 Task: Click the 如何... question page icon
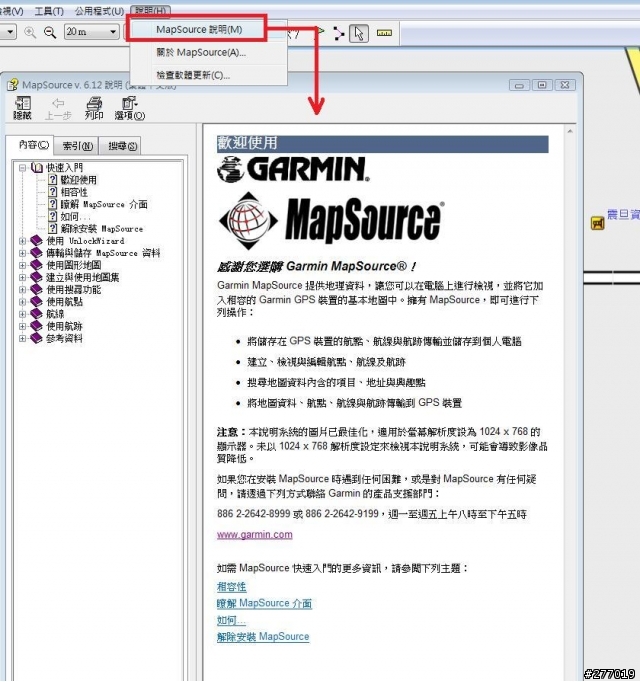[53, 216]
